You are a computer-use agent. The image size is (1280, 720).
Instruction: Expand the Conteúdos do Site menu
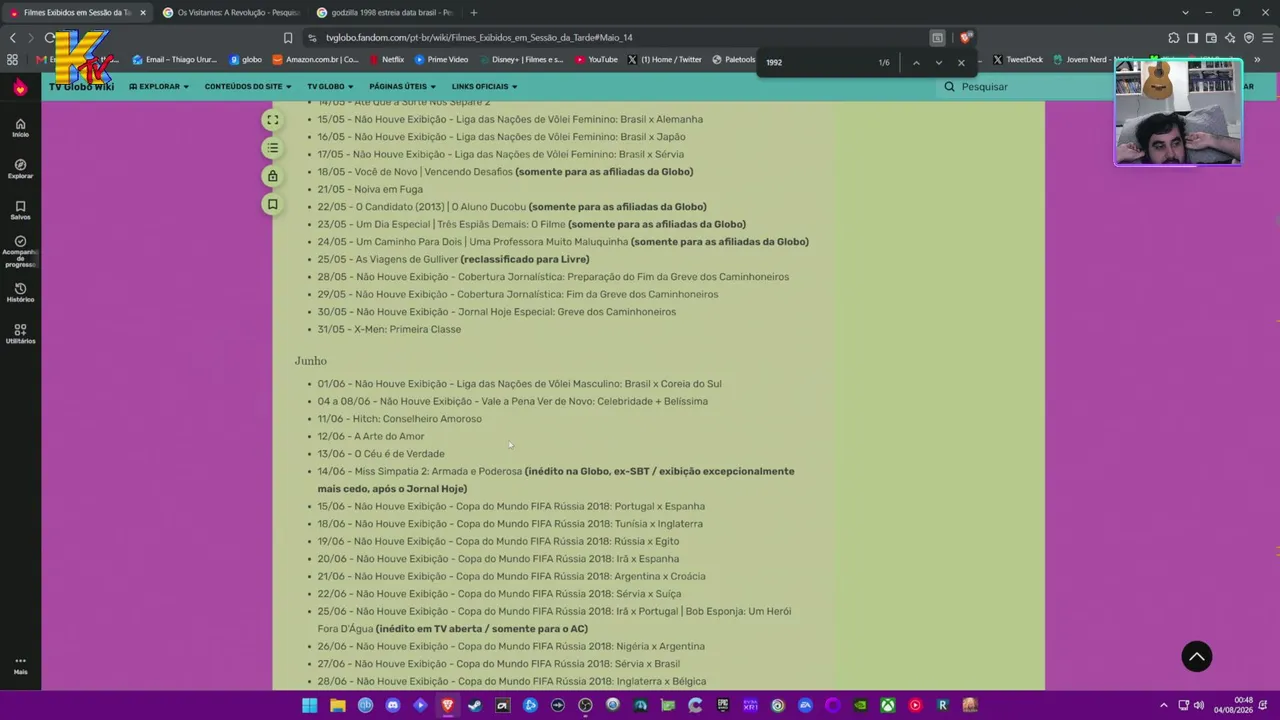248,87
